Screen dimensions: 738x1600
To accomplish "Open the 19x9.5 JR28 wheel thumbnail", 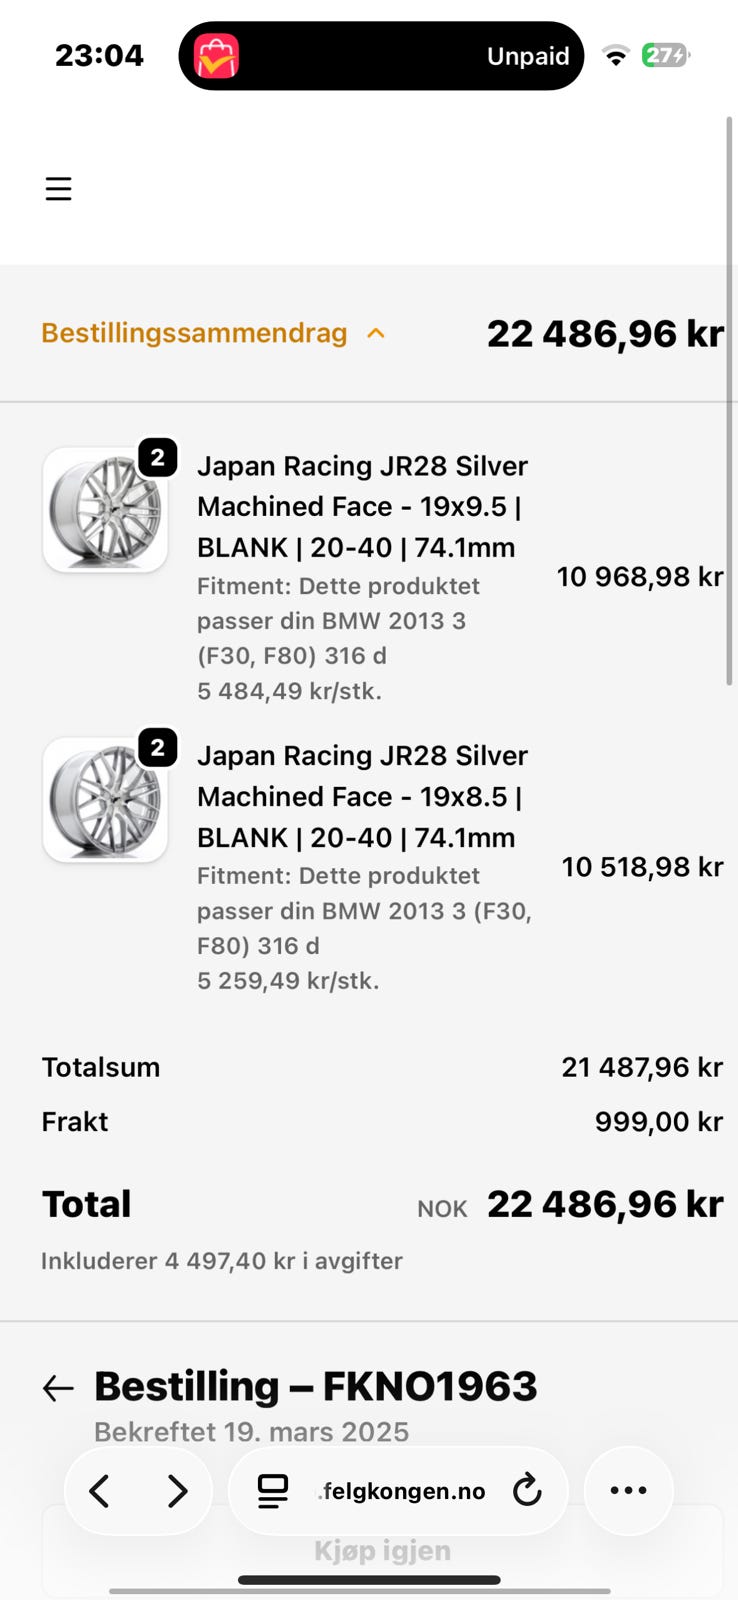I will 105,510.
